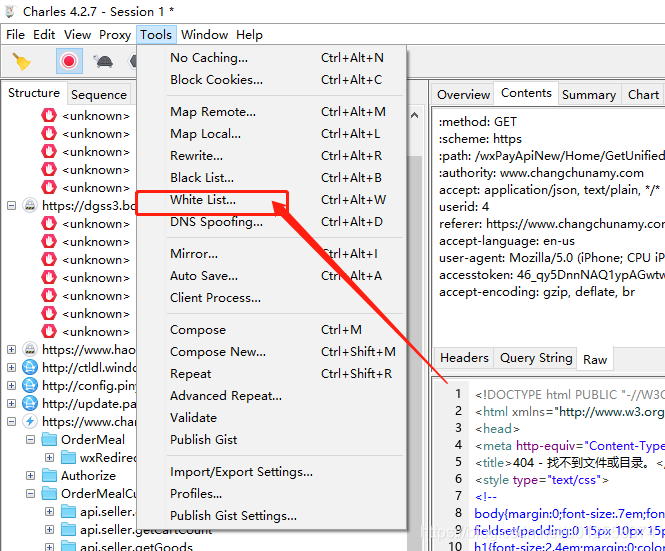Open the Help menu

tap(249, 35)
